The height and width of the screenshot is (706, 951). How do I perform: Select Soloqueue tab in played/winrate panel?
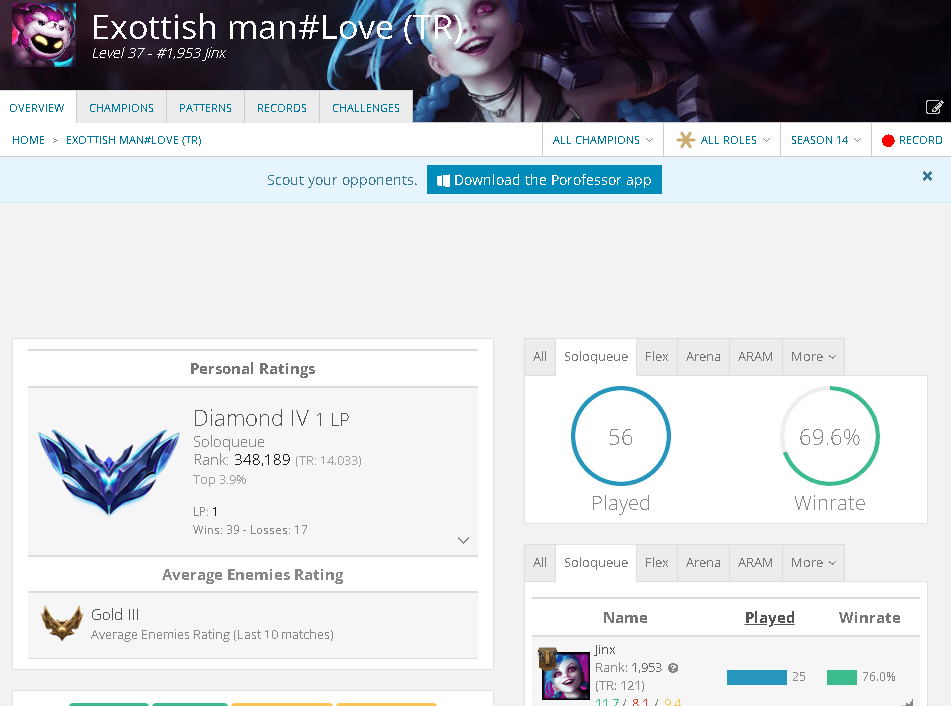[x=596, y=357]
